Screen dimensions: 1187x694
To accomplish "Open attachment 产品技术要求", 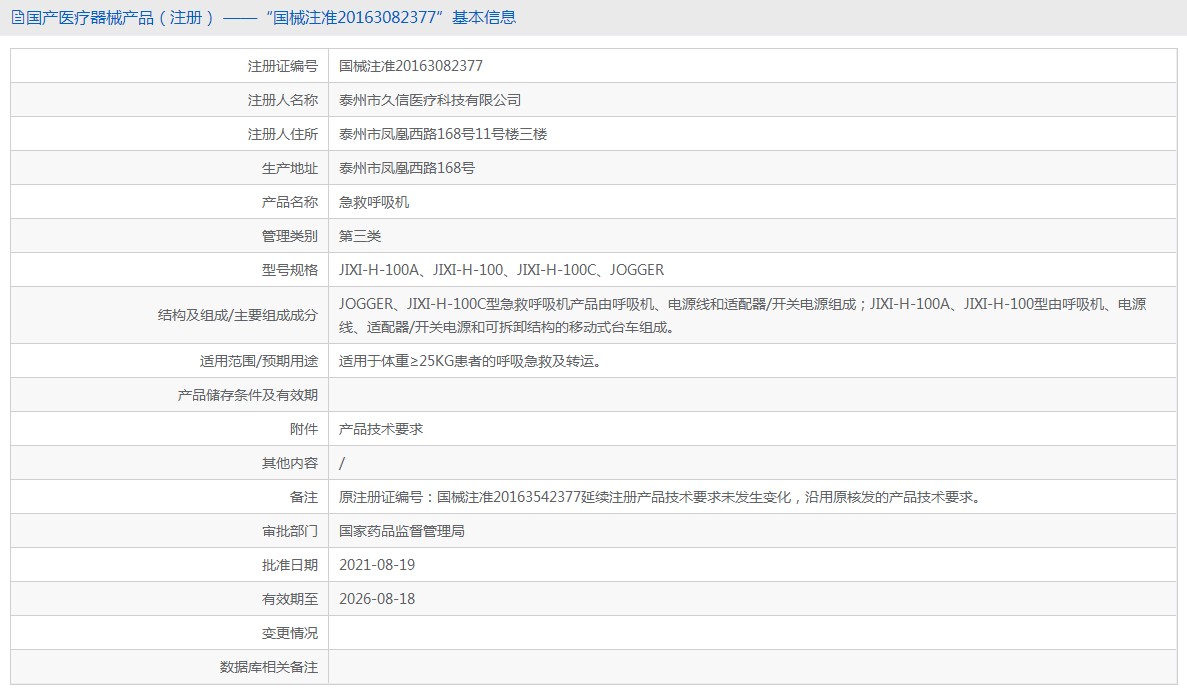I will click(x=381, y=429).
